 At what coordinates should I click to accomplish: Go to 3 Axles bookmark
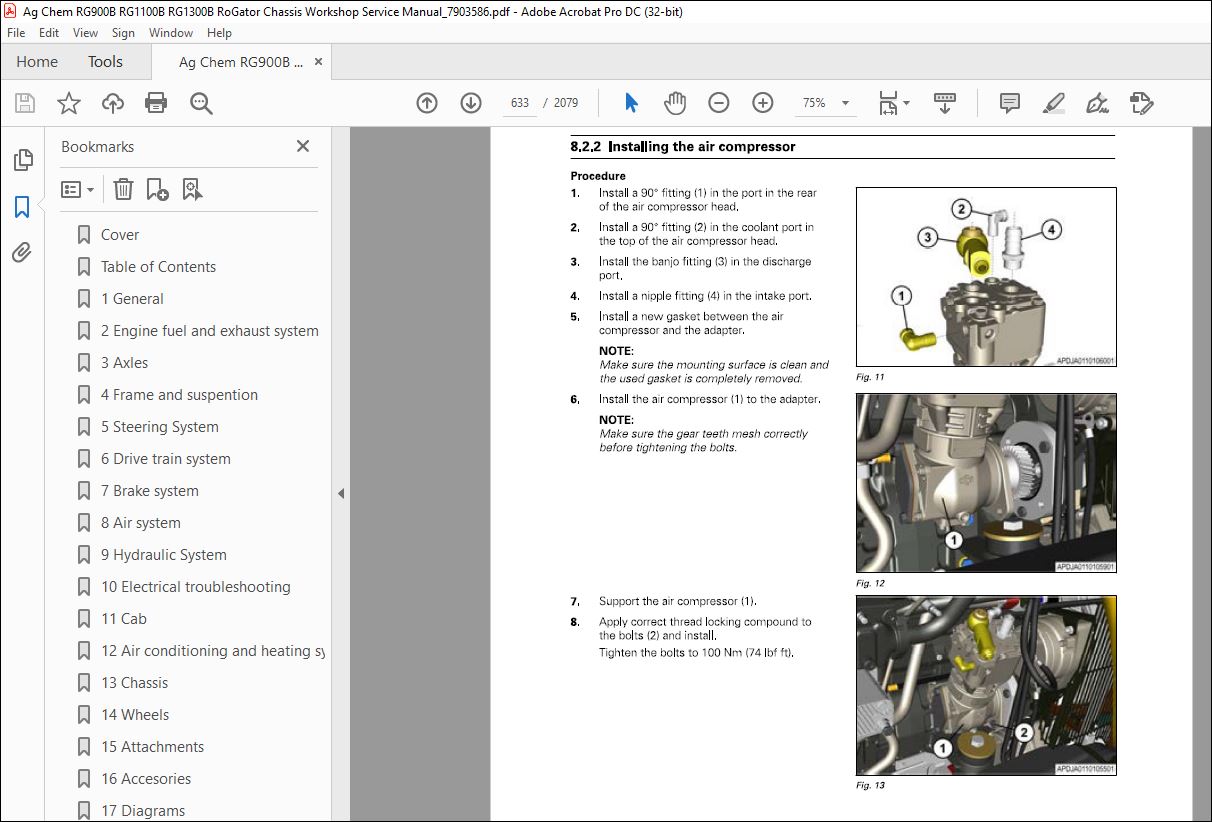click(x=124, y=363)
